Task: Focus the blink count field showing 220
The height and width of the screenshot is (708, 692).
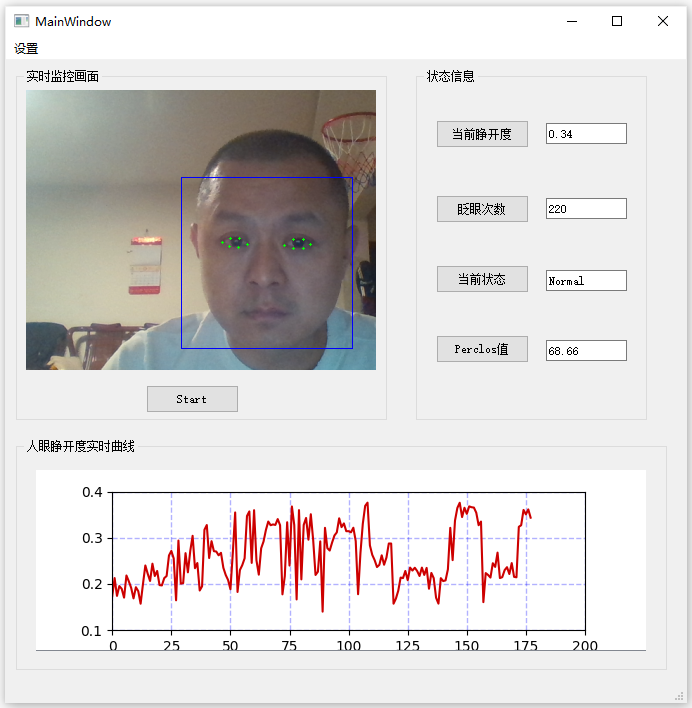Action: tap(586, 209)
